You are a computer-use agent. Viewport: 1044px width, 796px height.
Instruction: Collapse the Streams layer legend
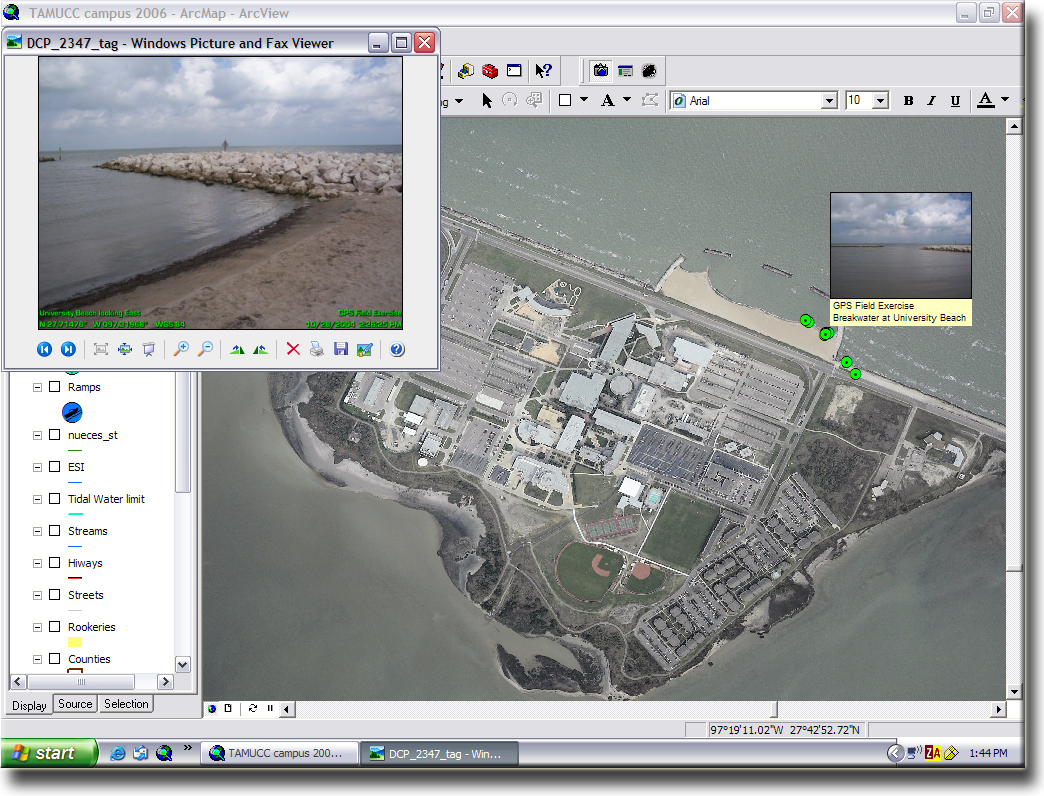pos(37,531)
